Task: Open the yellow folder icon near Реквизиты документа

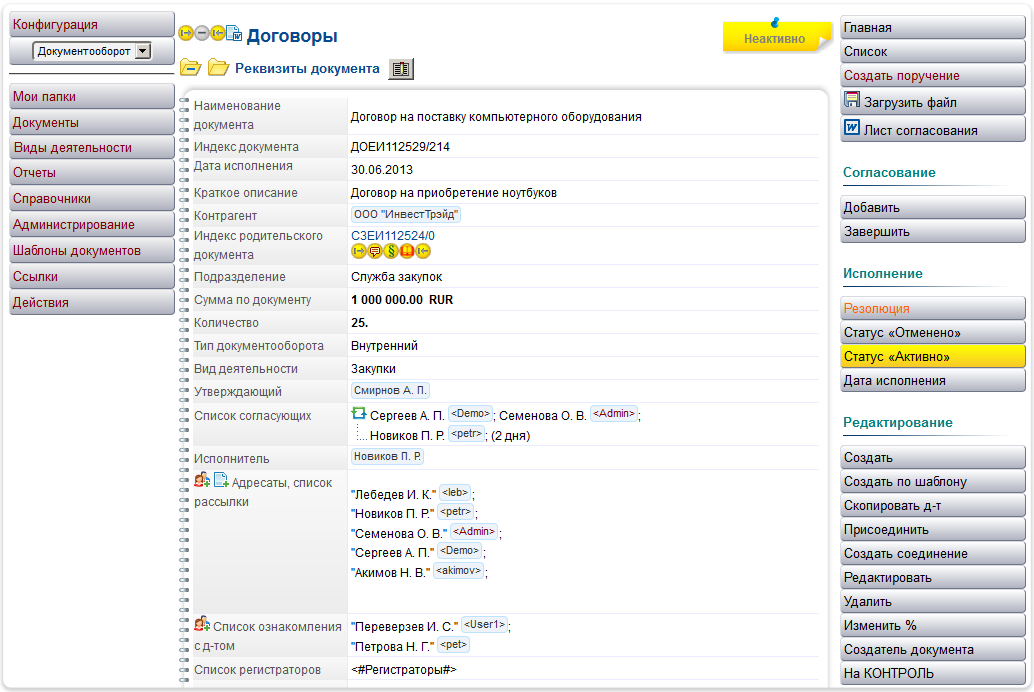Action: pos(217,69)
